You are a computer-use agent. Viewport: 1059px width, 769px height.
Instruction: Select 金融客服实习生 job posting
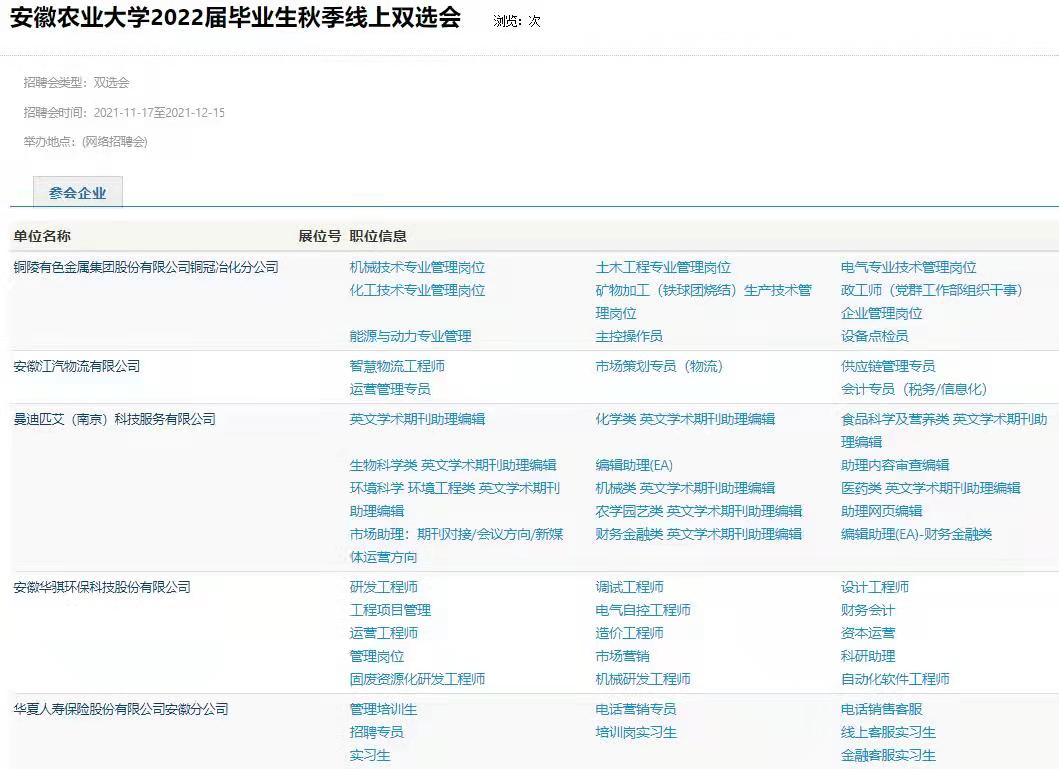point(888,755)
